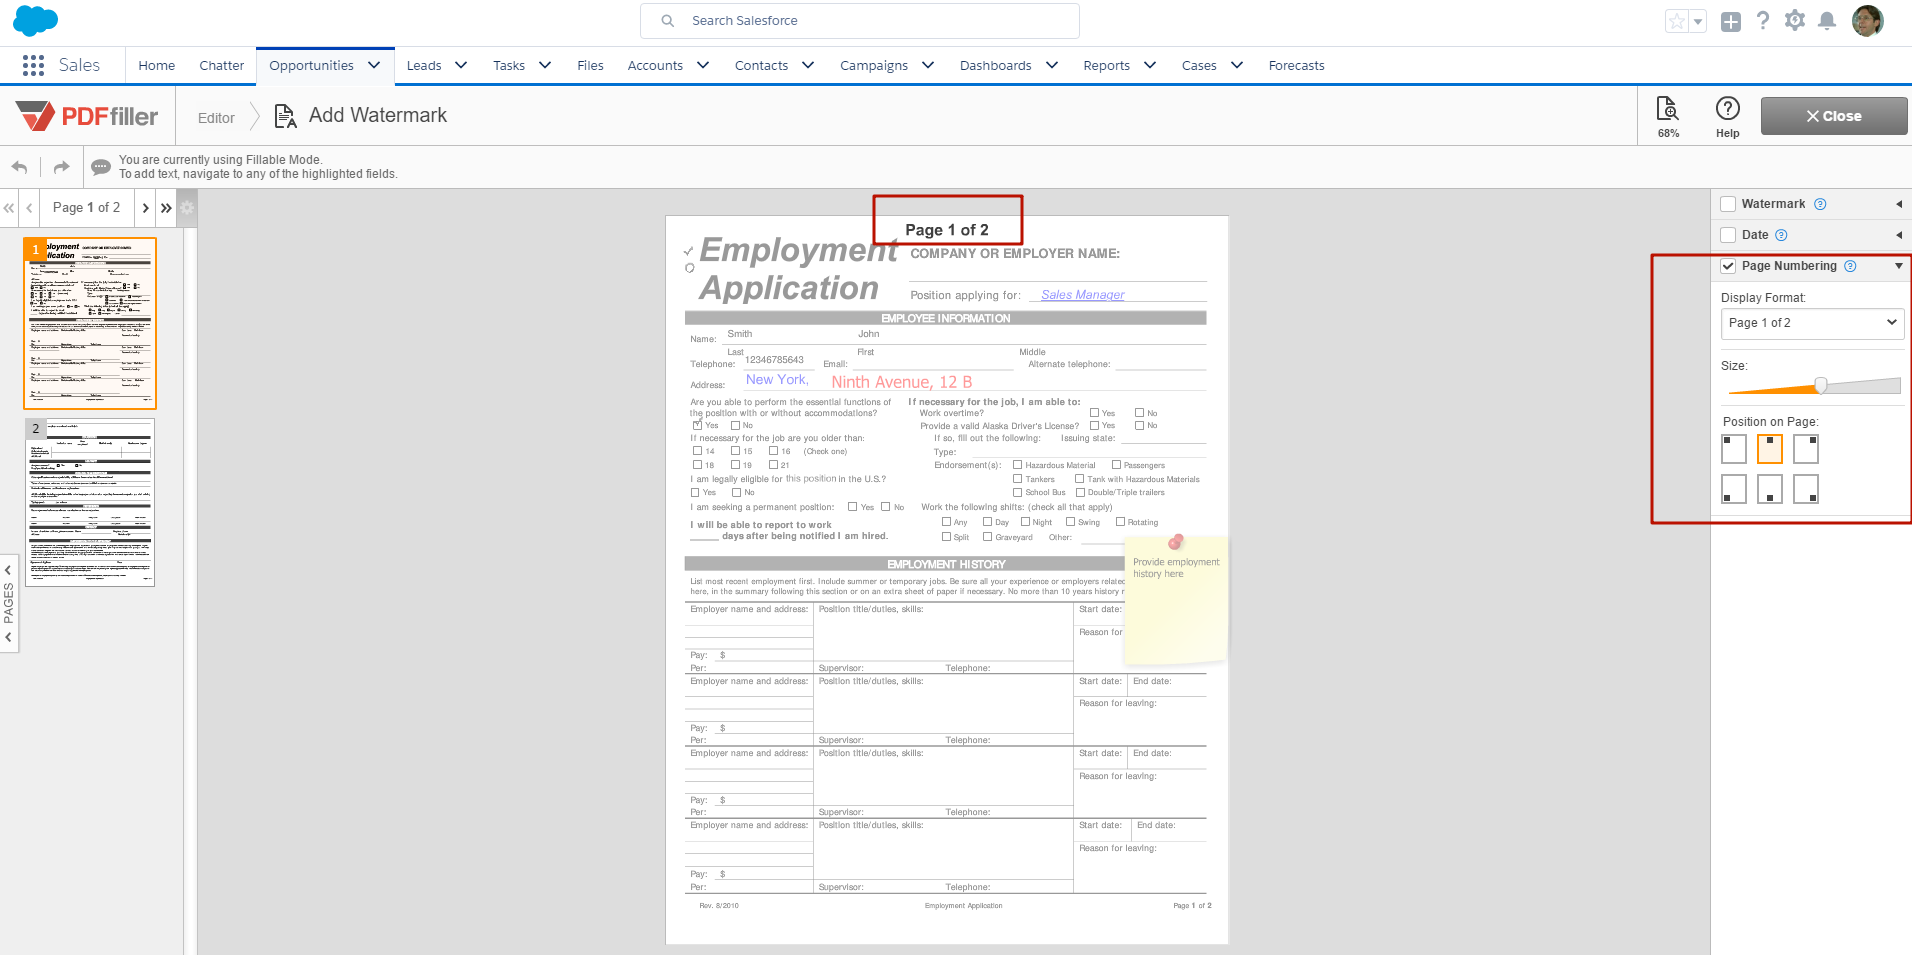Viewport: 1912px width, 955px height.
Task: Select bottom-right page number position
Action: [1806, 489]
